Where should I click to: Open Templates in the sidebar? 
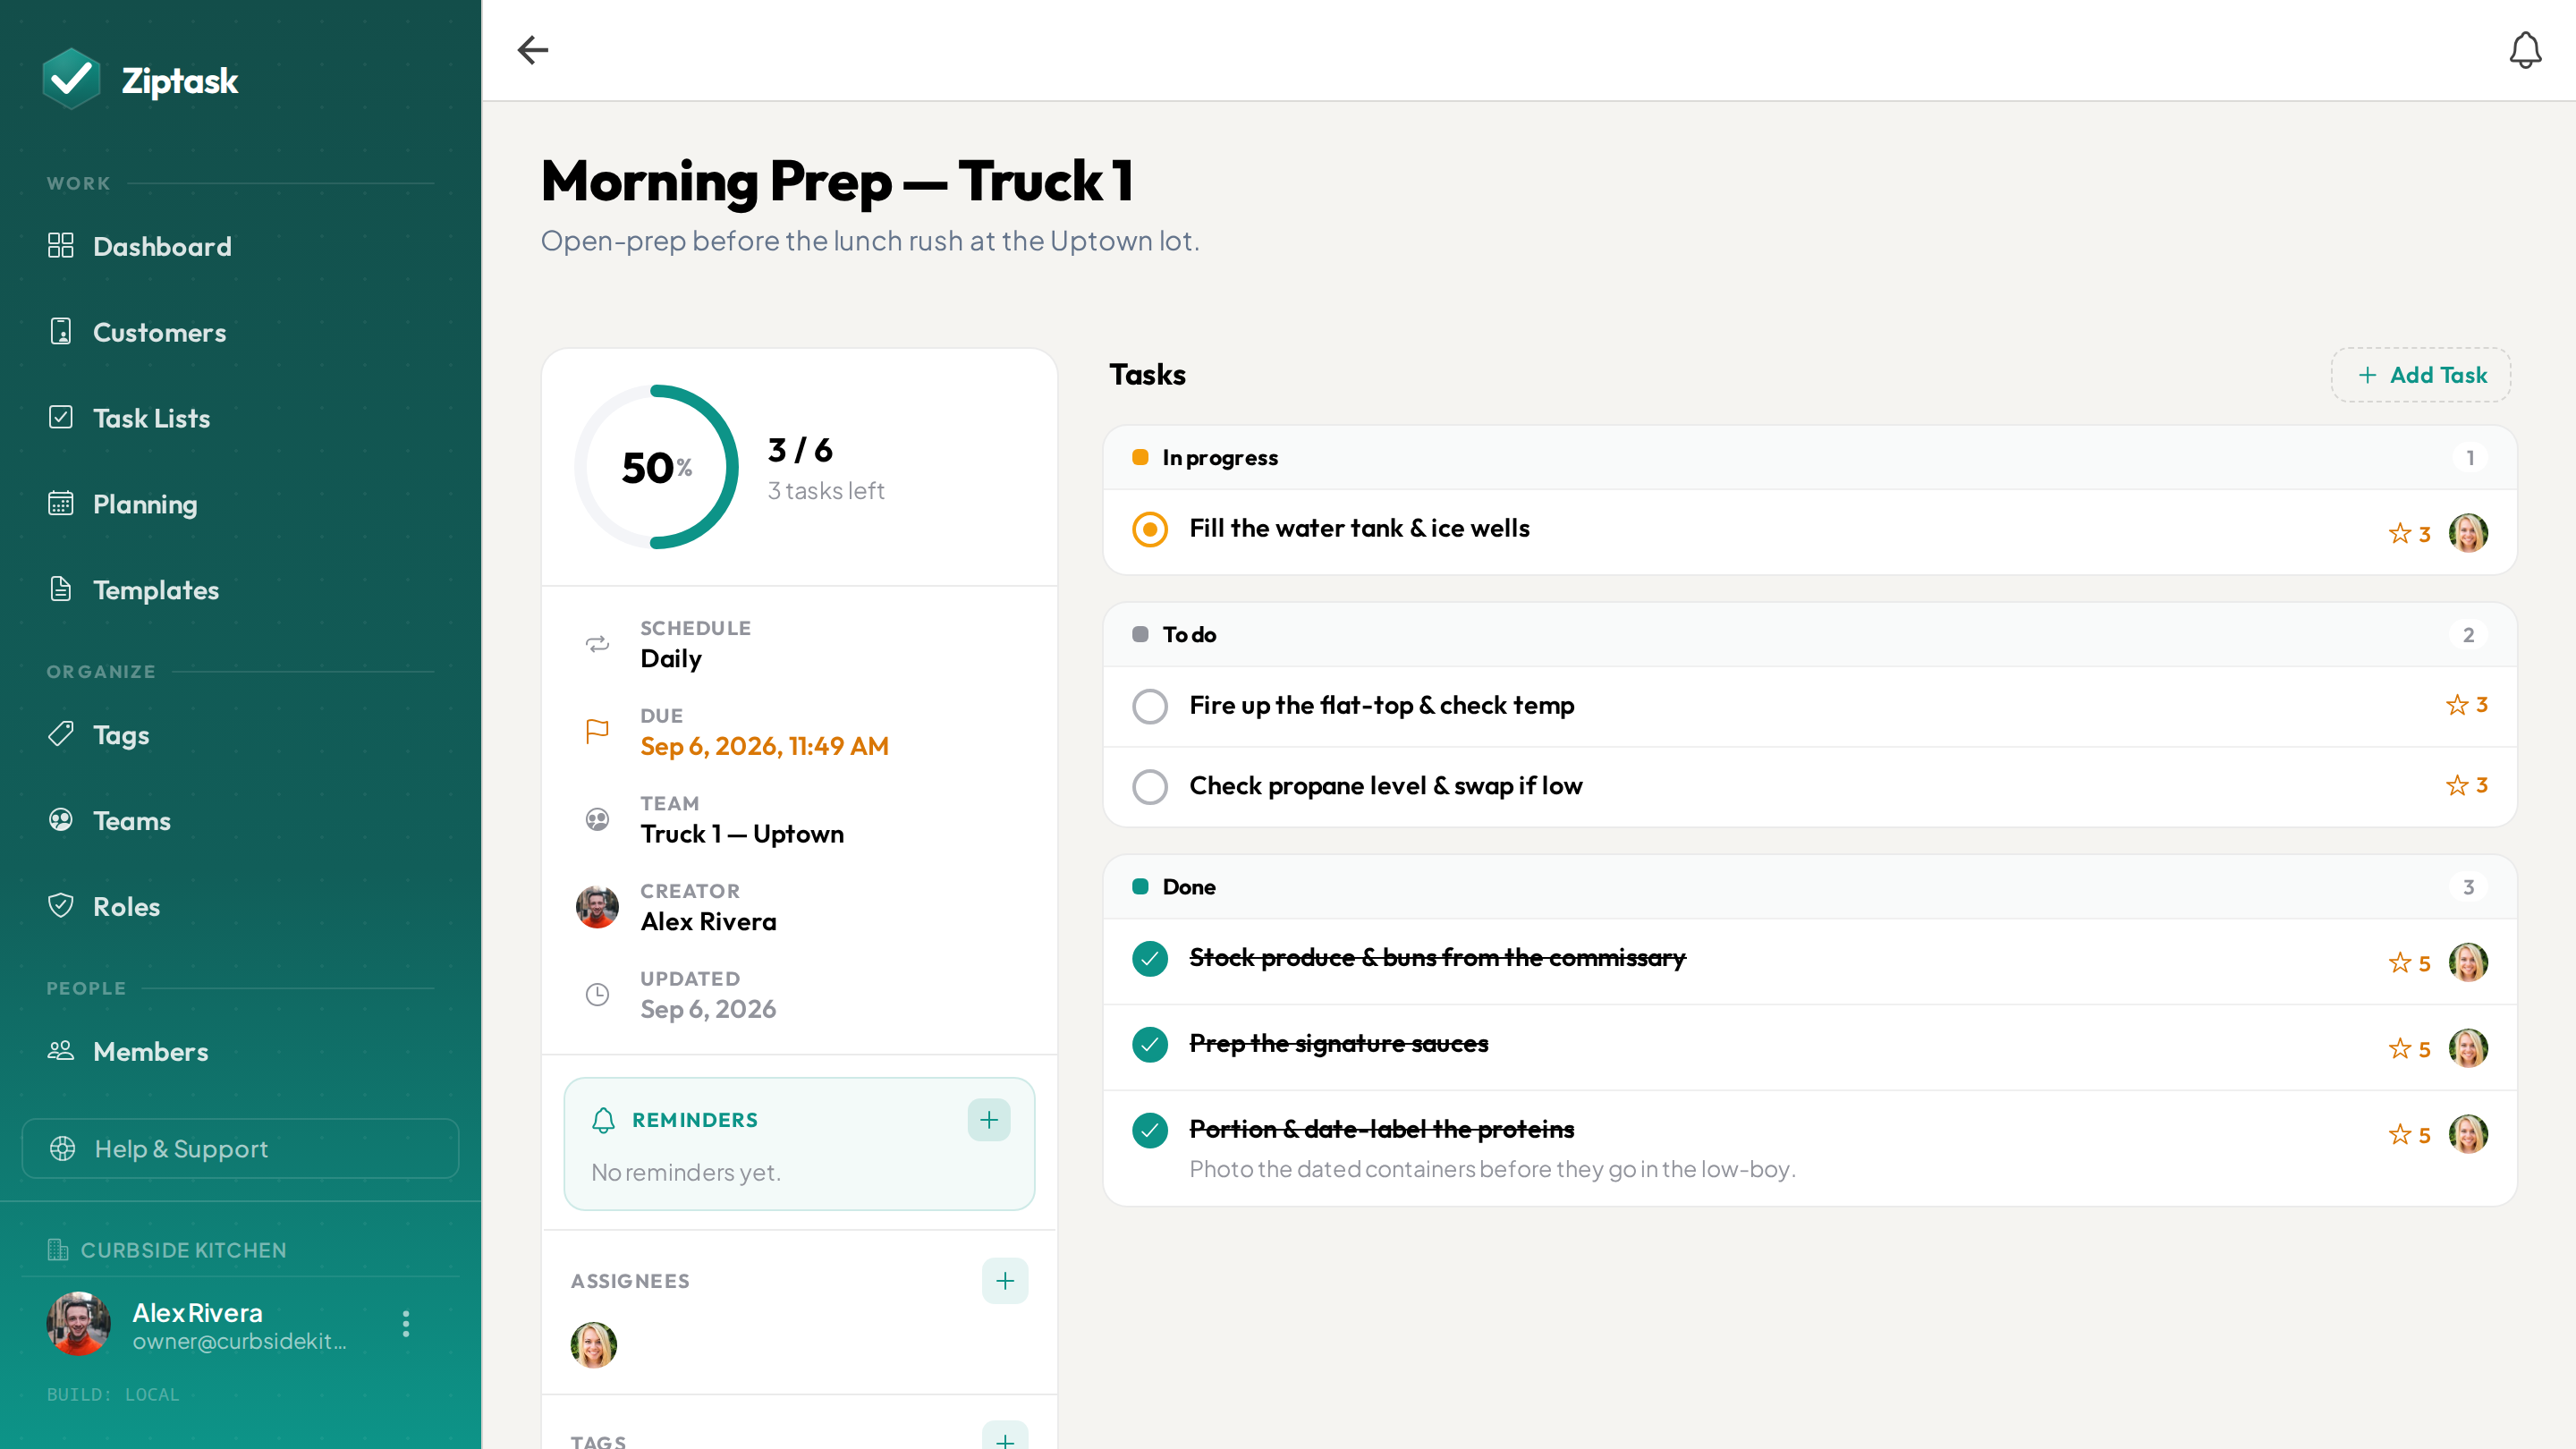(240, 590)
